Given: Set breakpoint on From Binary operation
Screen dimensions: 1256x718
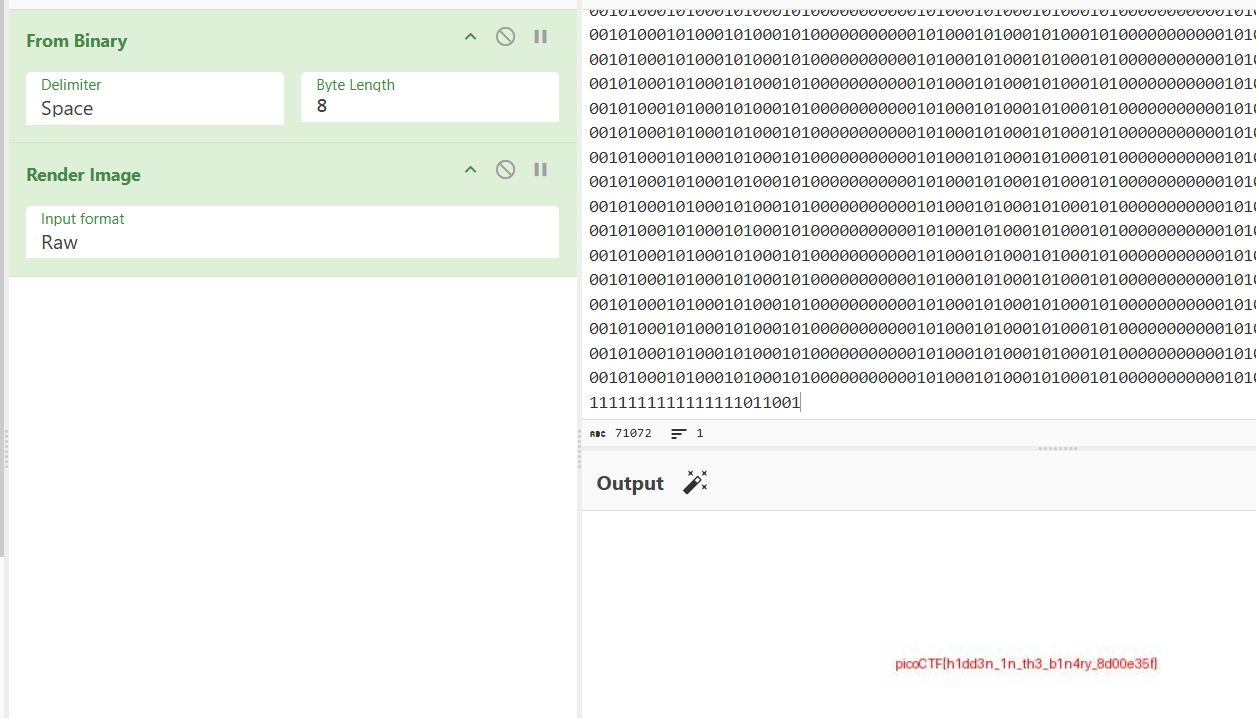Looking at the screenshot, I should tap(540, 37).
